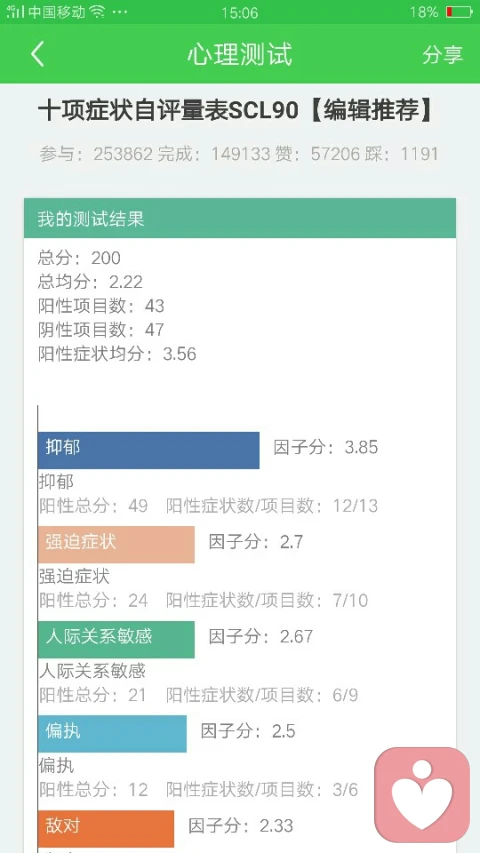Image resolution: width=480 pixels, height=853 pixels.
Task: Tap the Wi-Fi signal icon
Action: click(x=97, y=12)
